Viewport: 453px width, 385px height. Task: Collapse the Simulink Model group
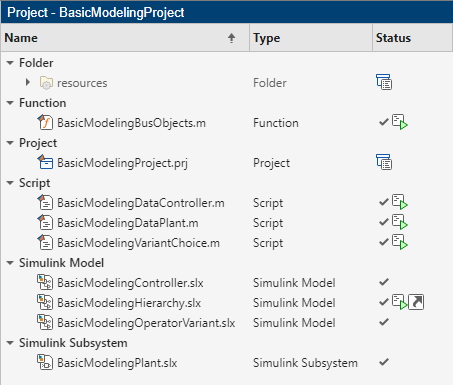coord(10,263)
